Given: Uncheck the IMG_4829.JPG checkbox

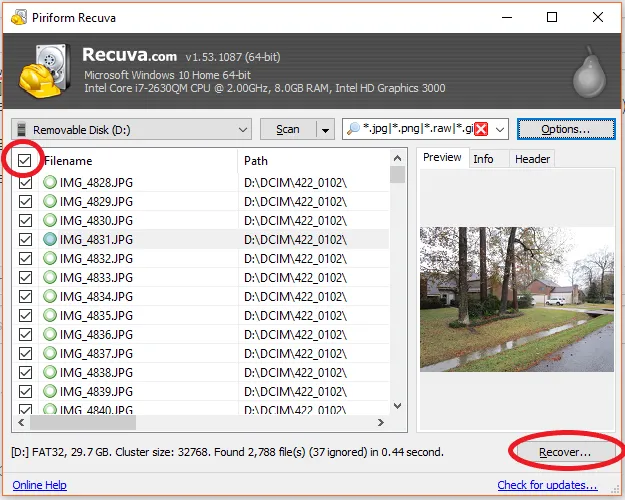Looking at the screenshot, I should click(x=26, y=201).
